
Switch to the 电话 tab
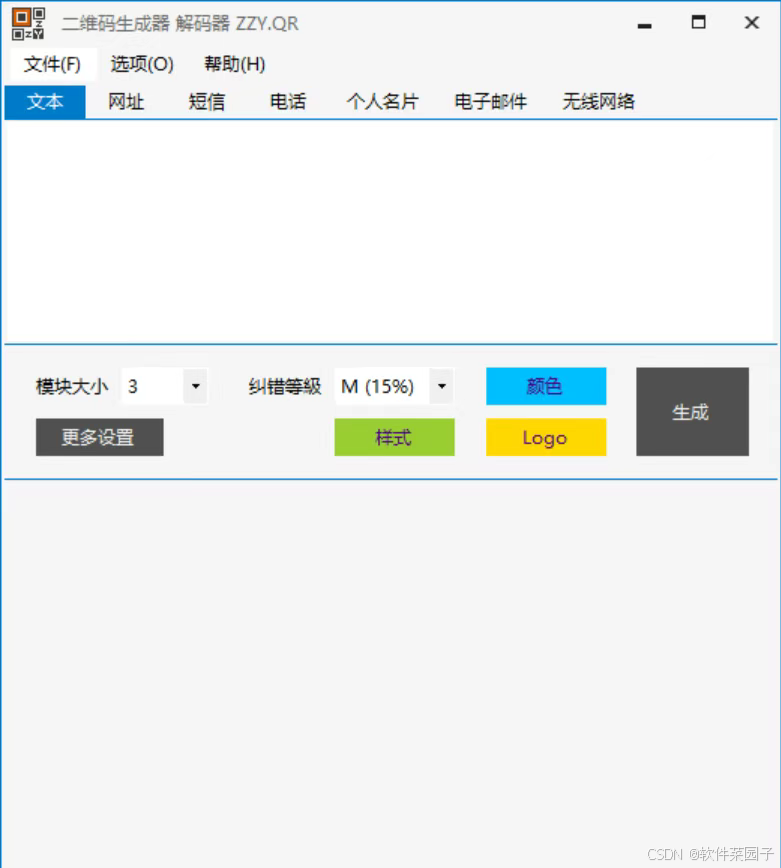pyautogui.click(x=288, y=102)
